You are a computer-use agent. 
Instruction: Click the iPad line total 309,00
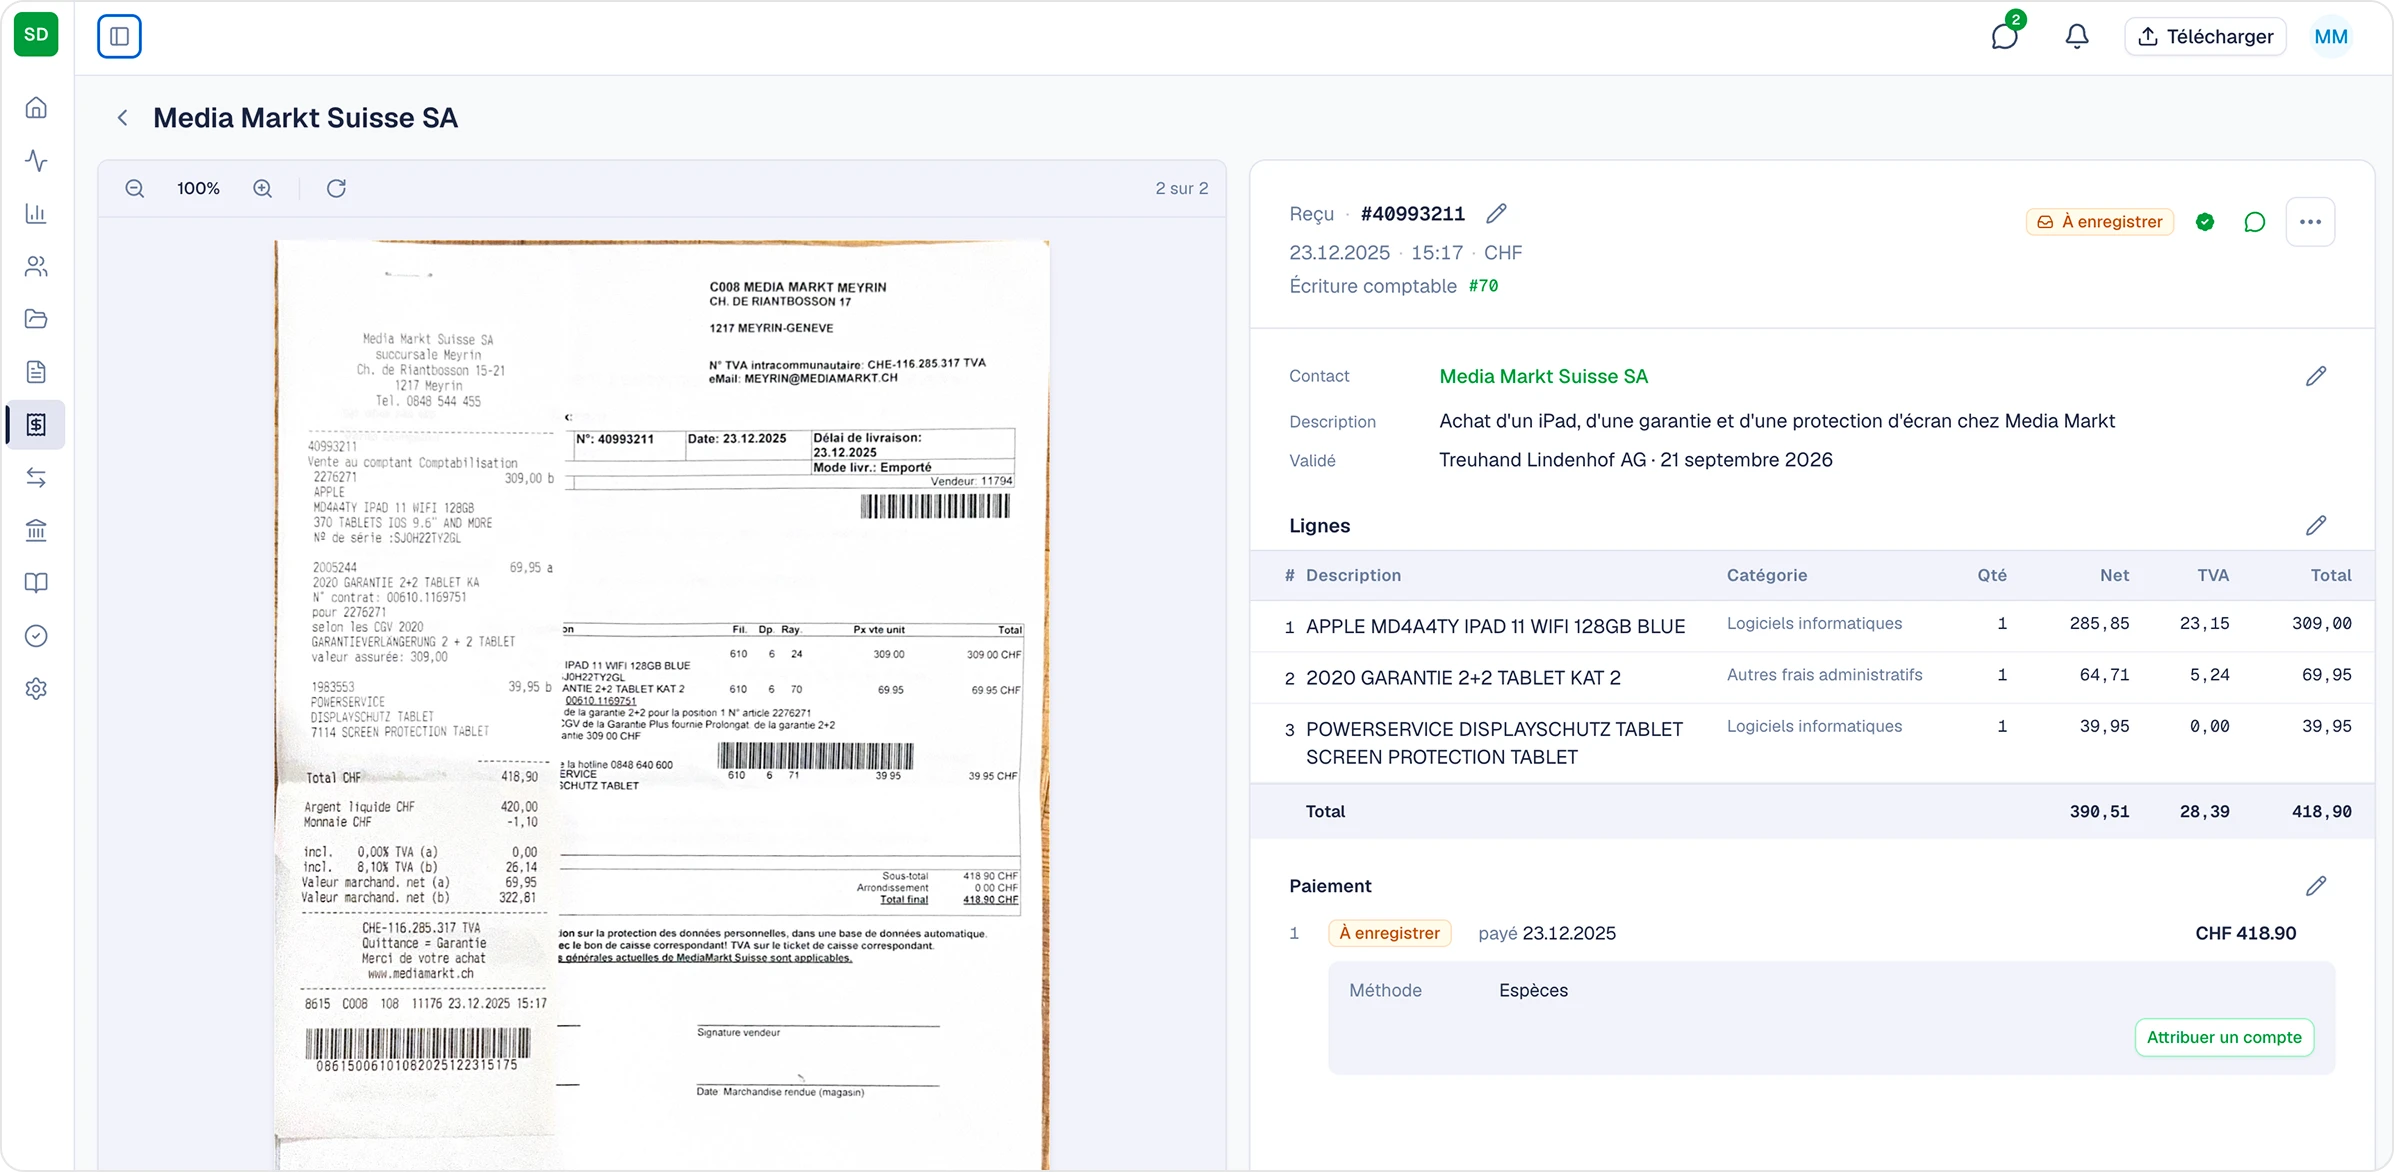[2321, 624]
